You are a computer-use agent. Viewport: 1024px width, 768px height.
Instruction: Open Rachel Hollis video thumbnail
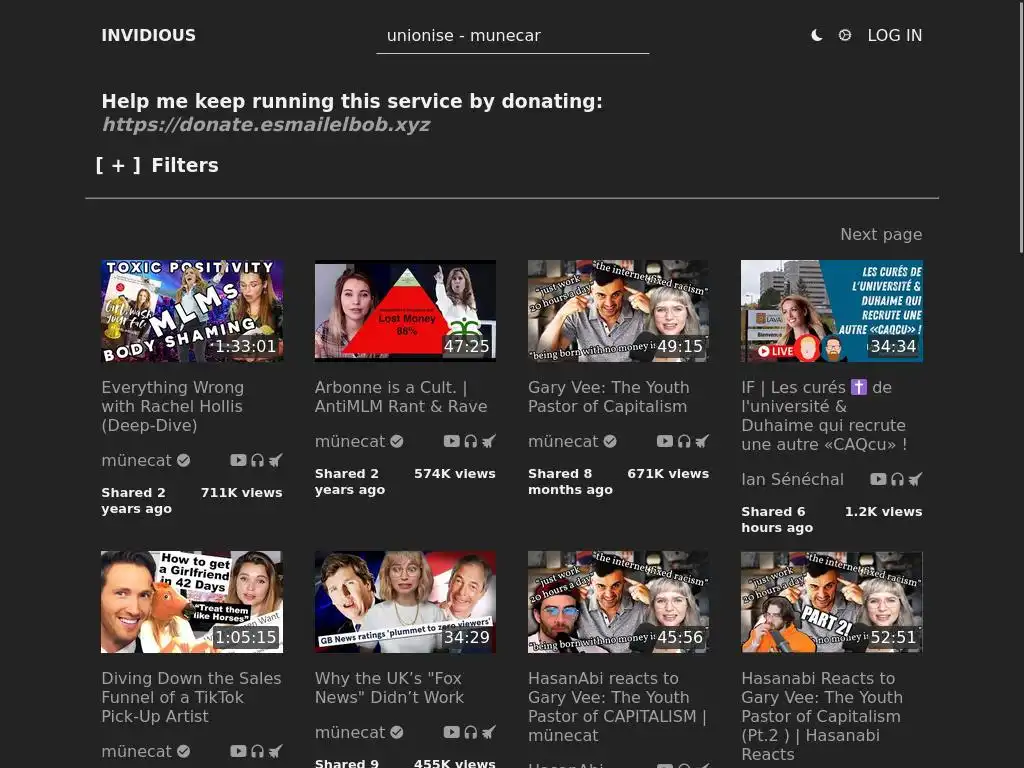tap(192, 311)
